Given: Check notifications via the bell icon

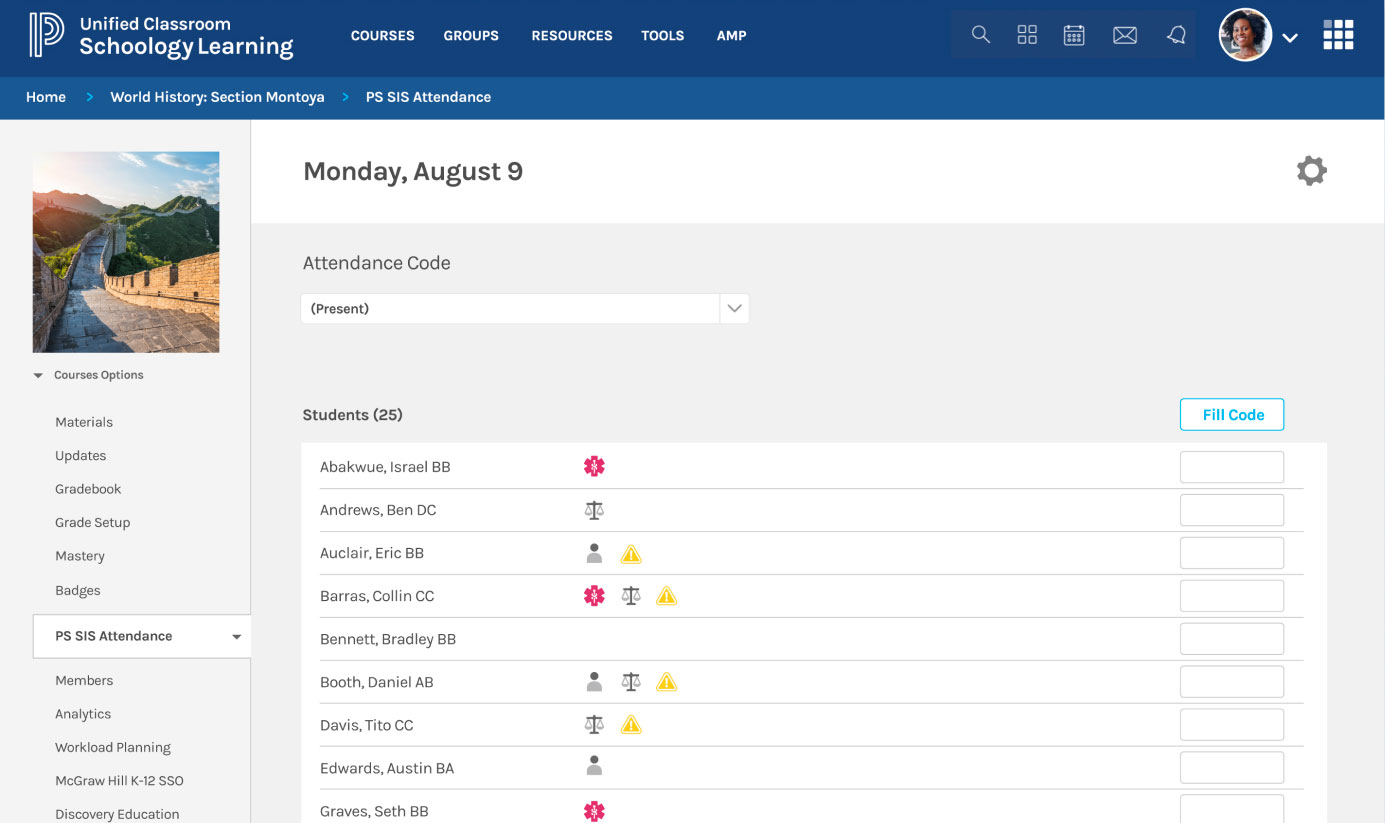Looking at the screenshot, I should click(x=1176, y=34).
